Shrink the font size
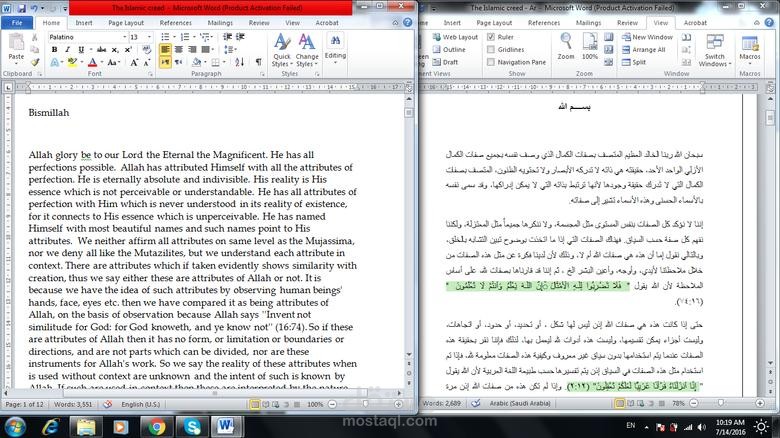780x438 pixels. click(x=147, y=62)
